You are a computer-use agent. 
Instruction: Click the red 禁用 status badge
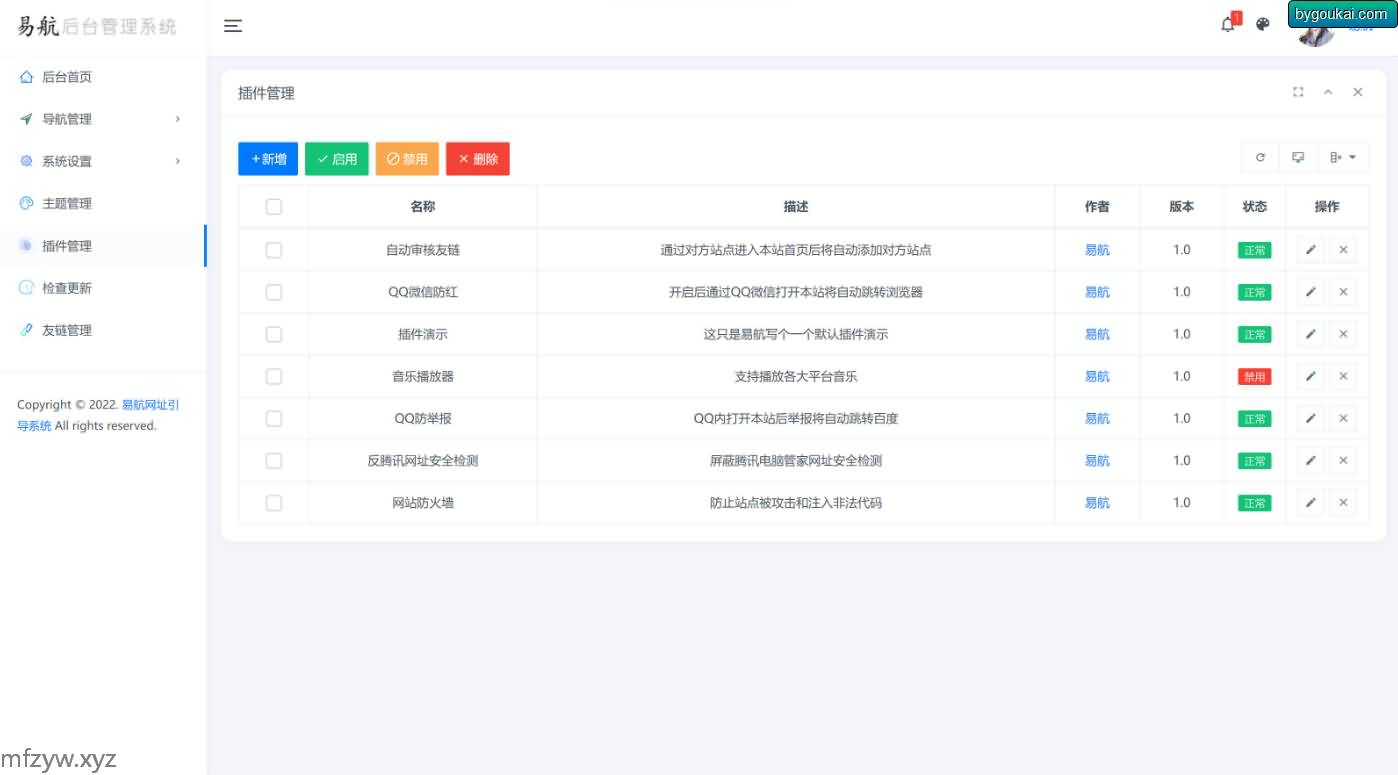pyautogui.click(x=1254, y=377)
